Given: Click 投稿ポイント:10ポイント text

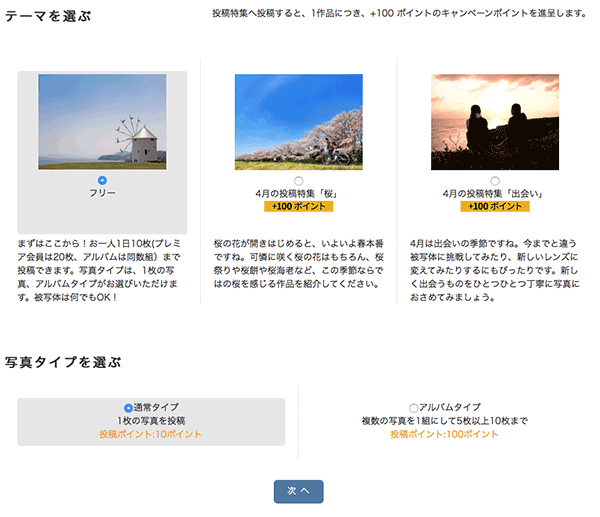Looking at the screenshot, I should tap(150, 434).
